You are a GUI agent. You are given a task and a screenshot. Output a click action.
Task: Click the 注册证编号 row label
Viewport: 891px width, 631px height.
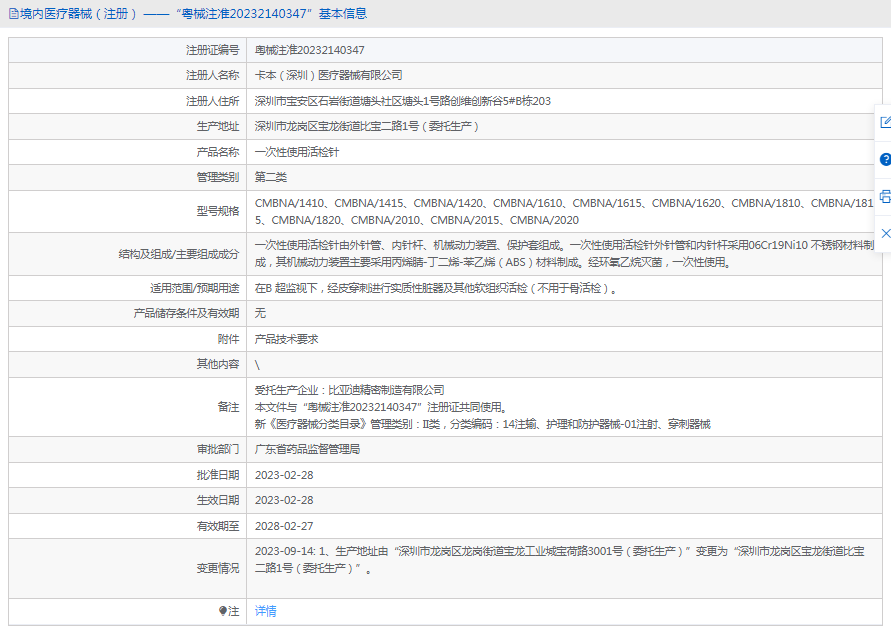213,50
